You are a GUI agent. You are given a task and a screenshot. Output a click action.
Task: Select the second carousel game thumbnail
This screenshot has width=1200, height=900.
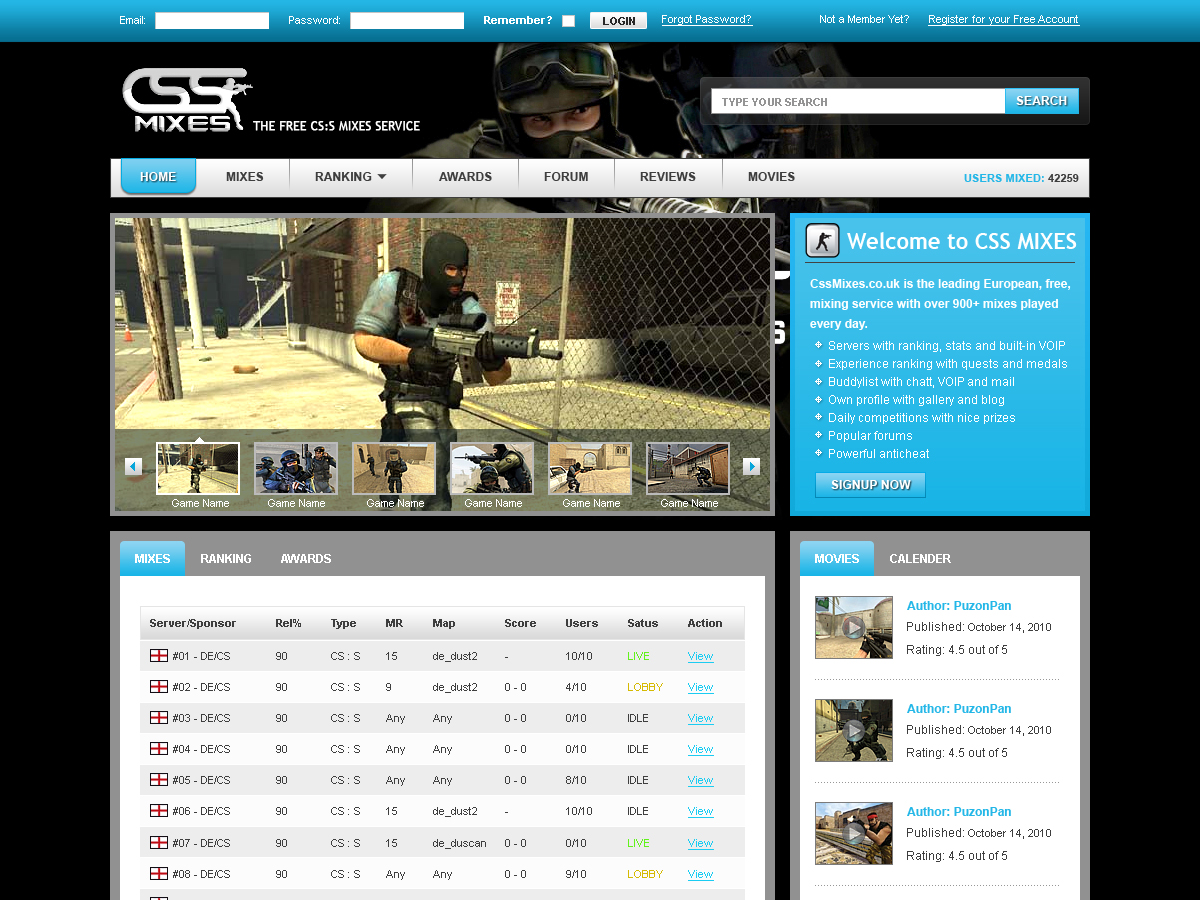pyautogui.click(x=296, y=469)
